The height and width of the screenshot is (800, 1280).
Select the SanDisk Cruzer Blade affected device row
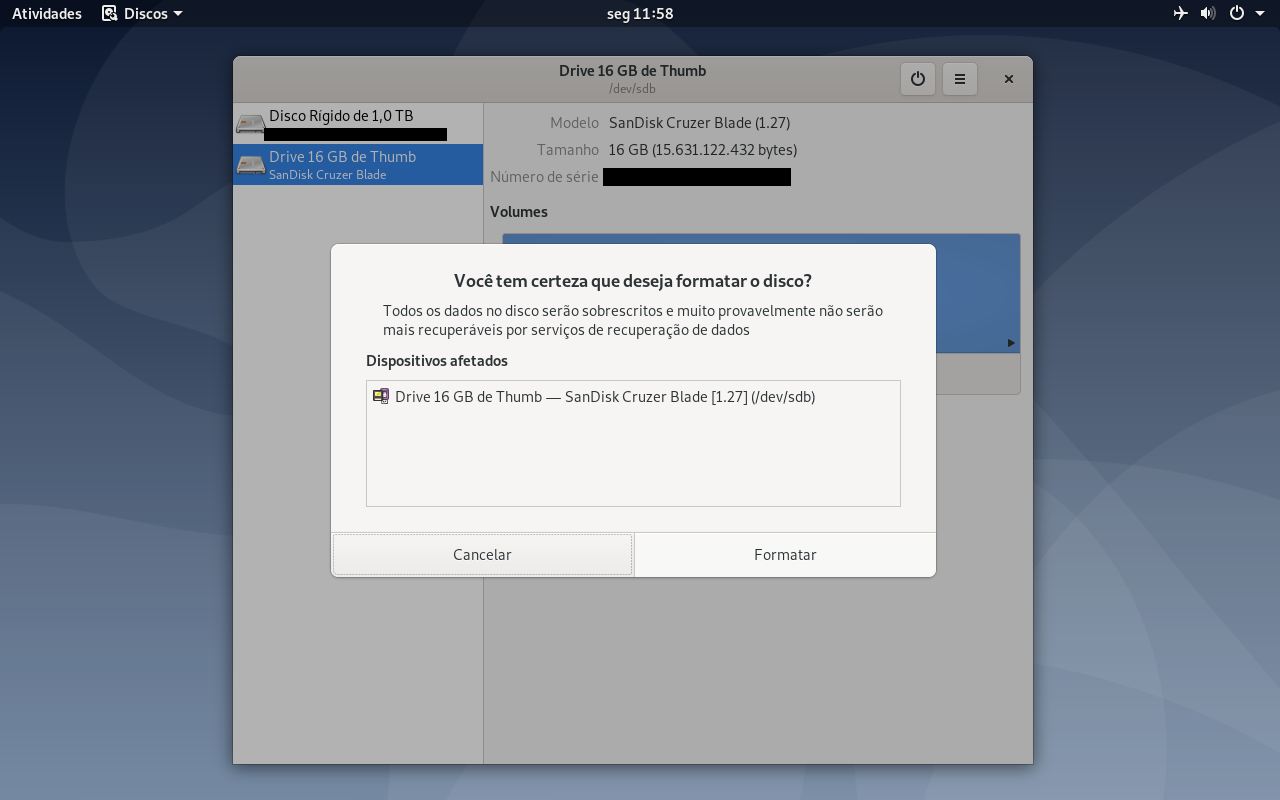(x=633, y=396)
